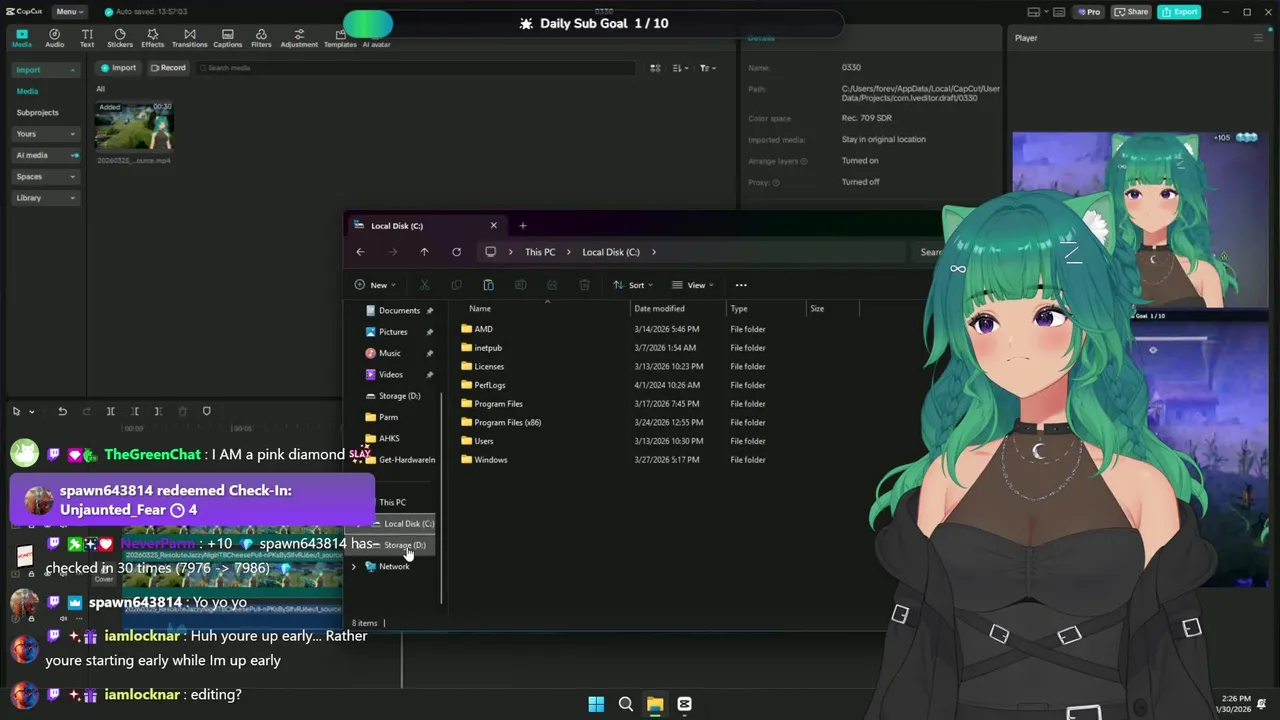Screen dimensions: 1280x720
Task: Select the imported video thumbnail in Media
Action: click(x=134, y=127)
